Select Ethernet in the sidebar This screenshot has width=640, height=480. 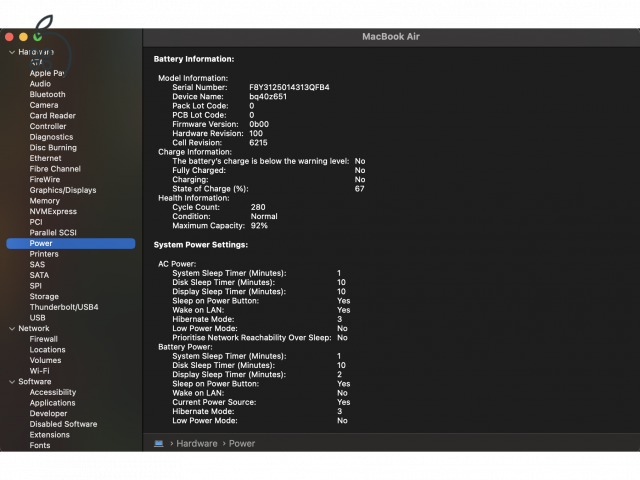click(x=45, y=158)
